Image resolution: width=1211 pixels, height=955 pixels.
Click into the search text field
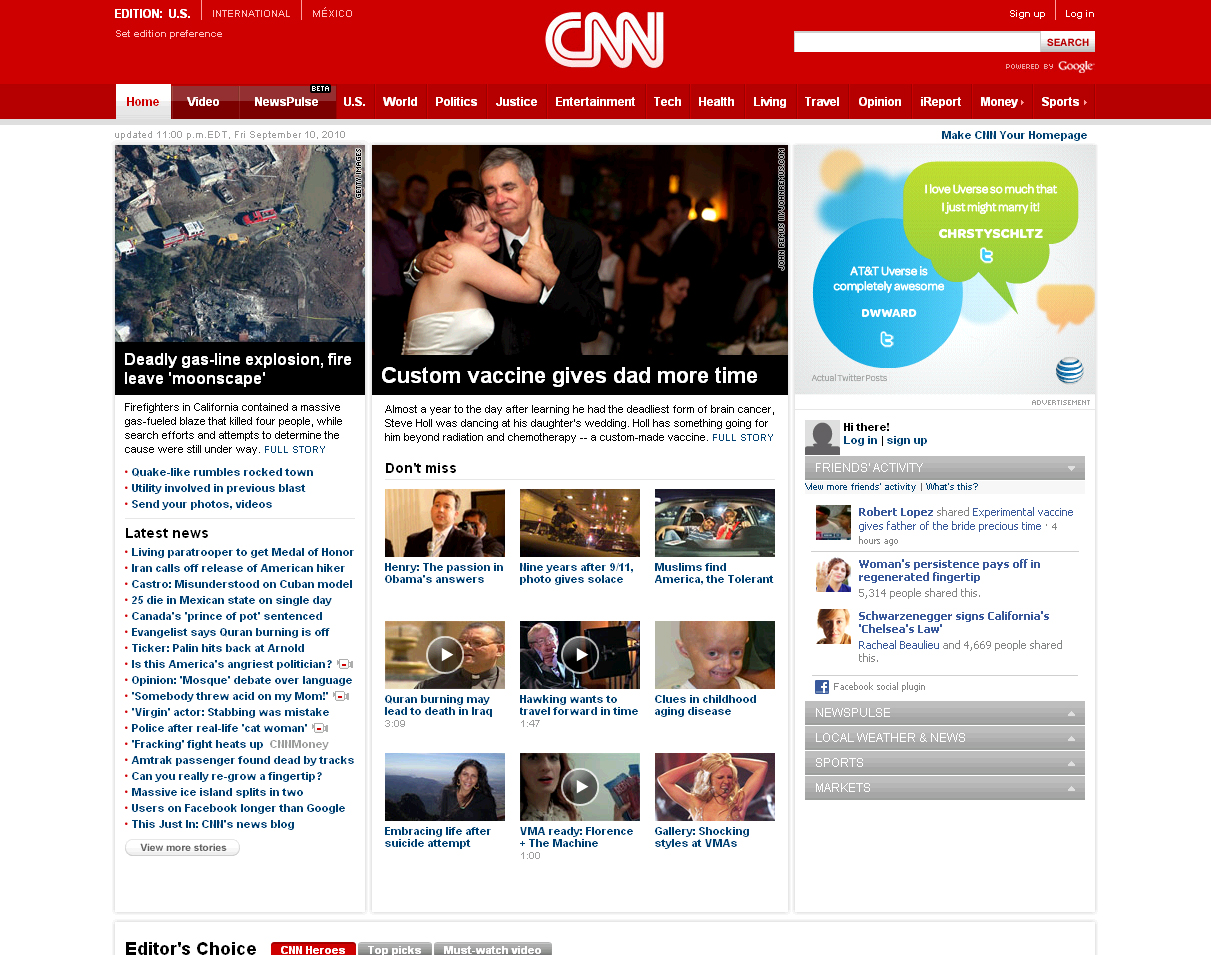pyautogui.click(x=916, y=42)
